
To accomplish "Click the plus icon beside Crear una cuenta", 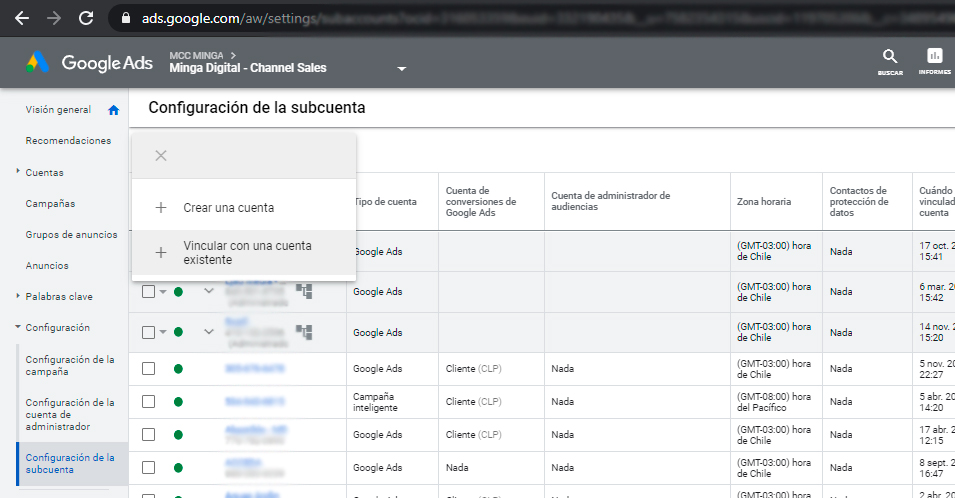I will pos(161,208).
